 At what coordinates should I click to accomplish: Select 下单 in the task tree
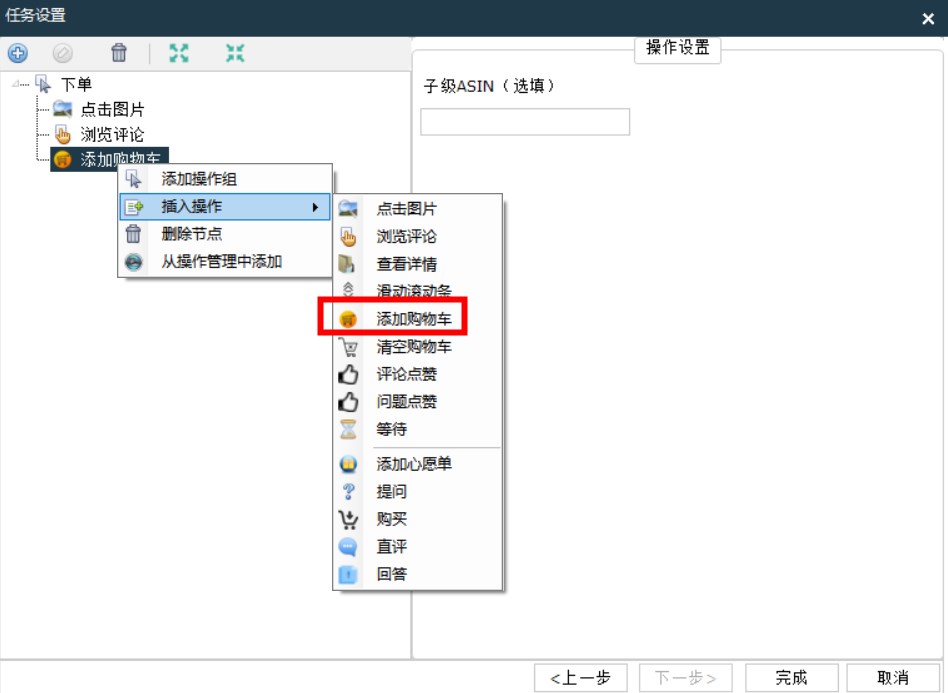(x=76, y=84)
